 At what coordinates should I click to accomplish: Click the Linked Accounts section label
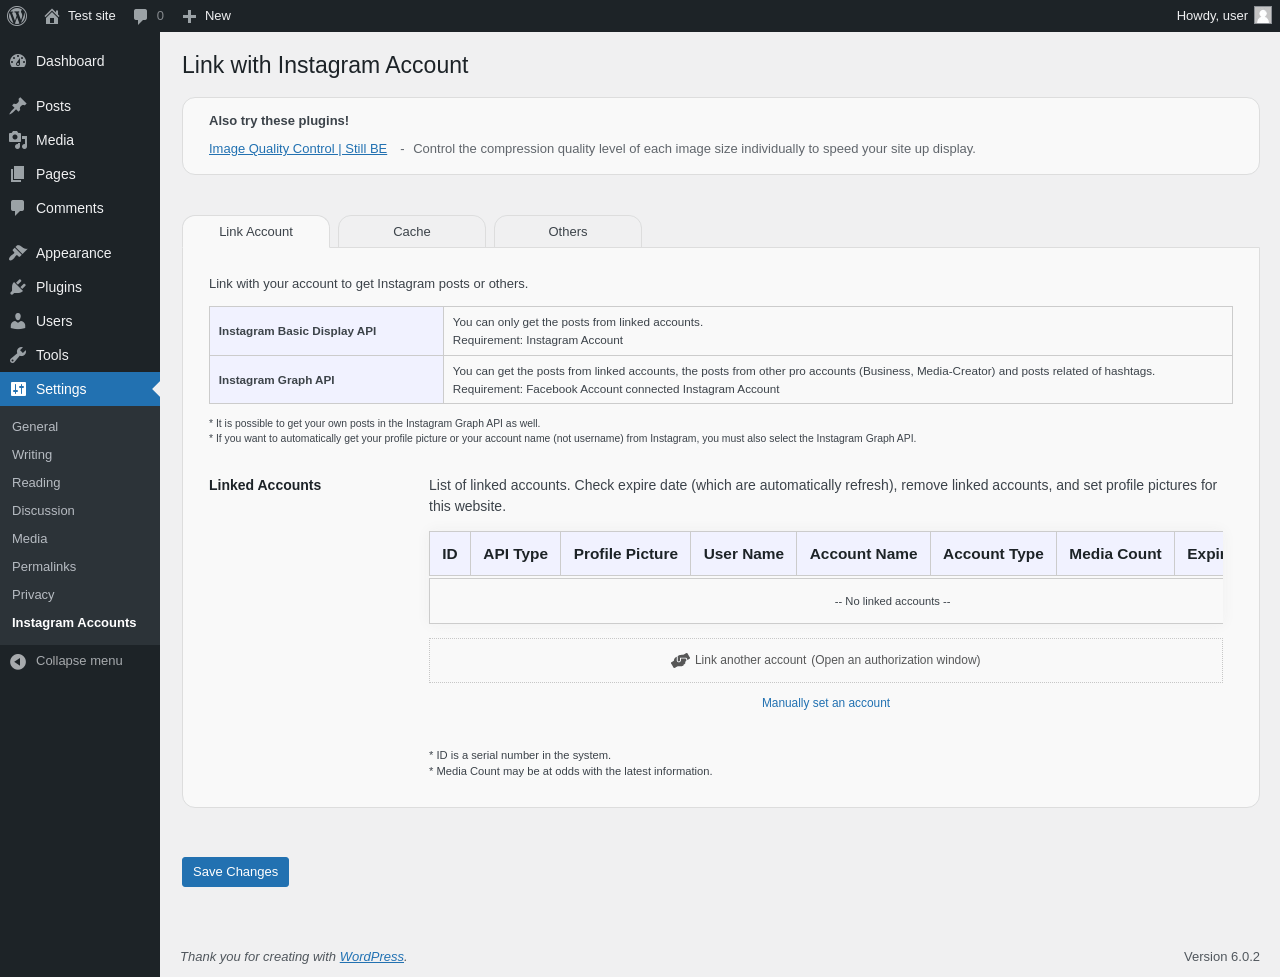pos(265,485)
